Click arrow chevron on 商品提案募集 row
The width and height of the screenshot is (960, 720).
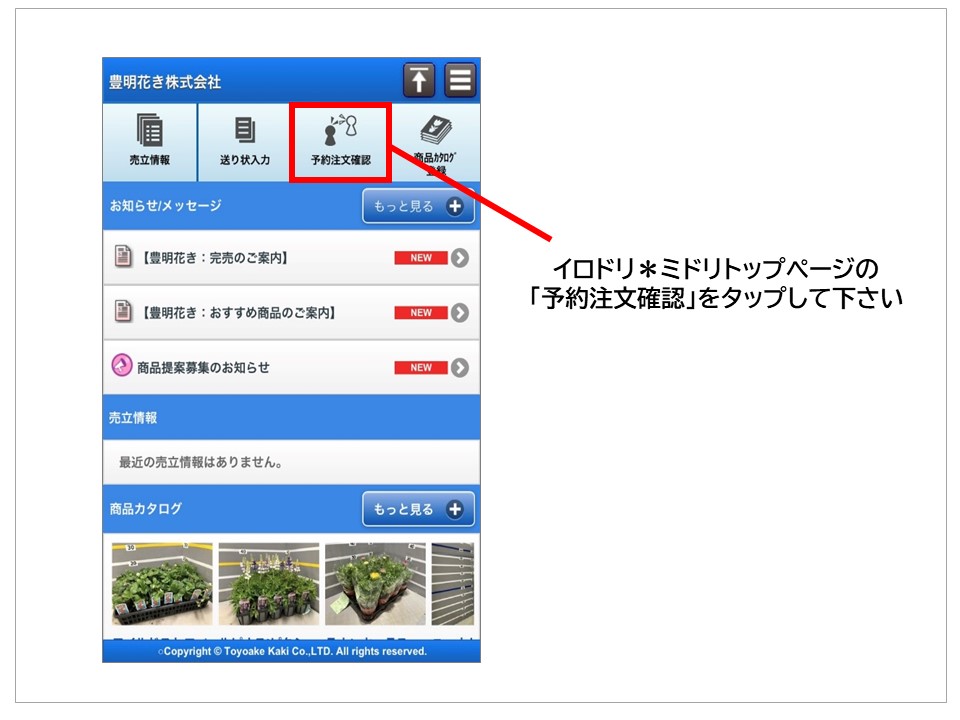pyautogui.click(x=459, y=367)
